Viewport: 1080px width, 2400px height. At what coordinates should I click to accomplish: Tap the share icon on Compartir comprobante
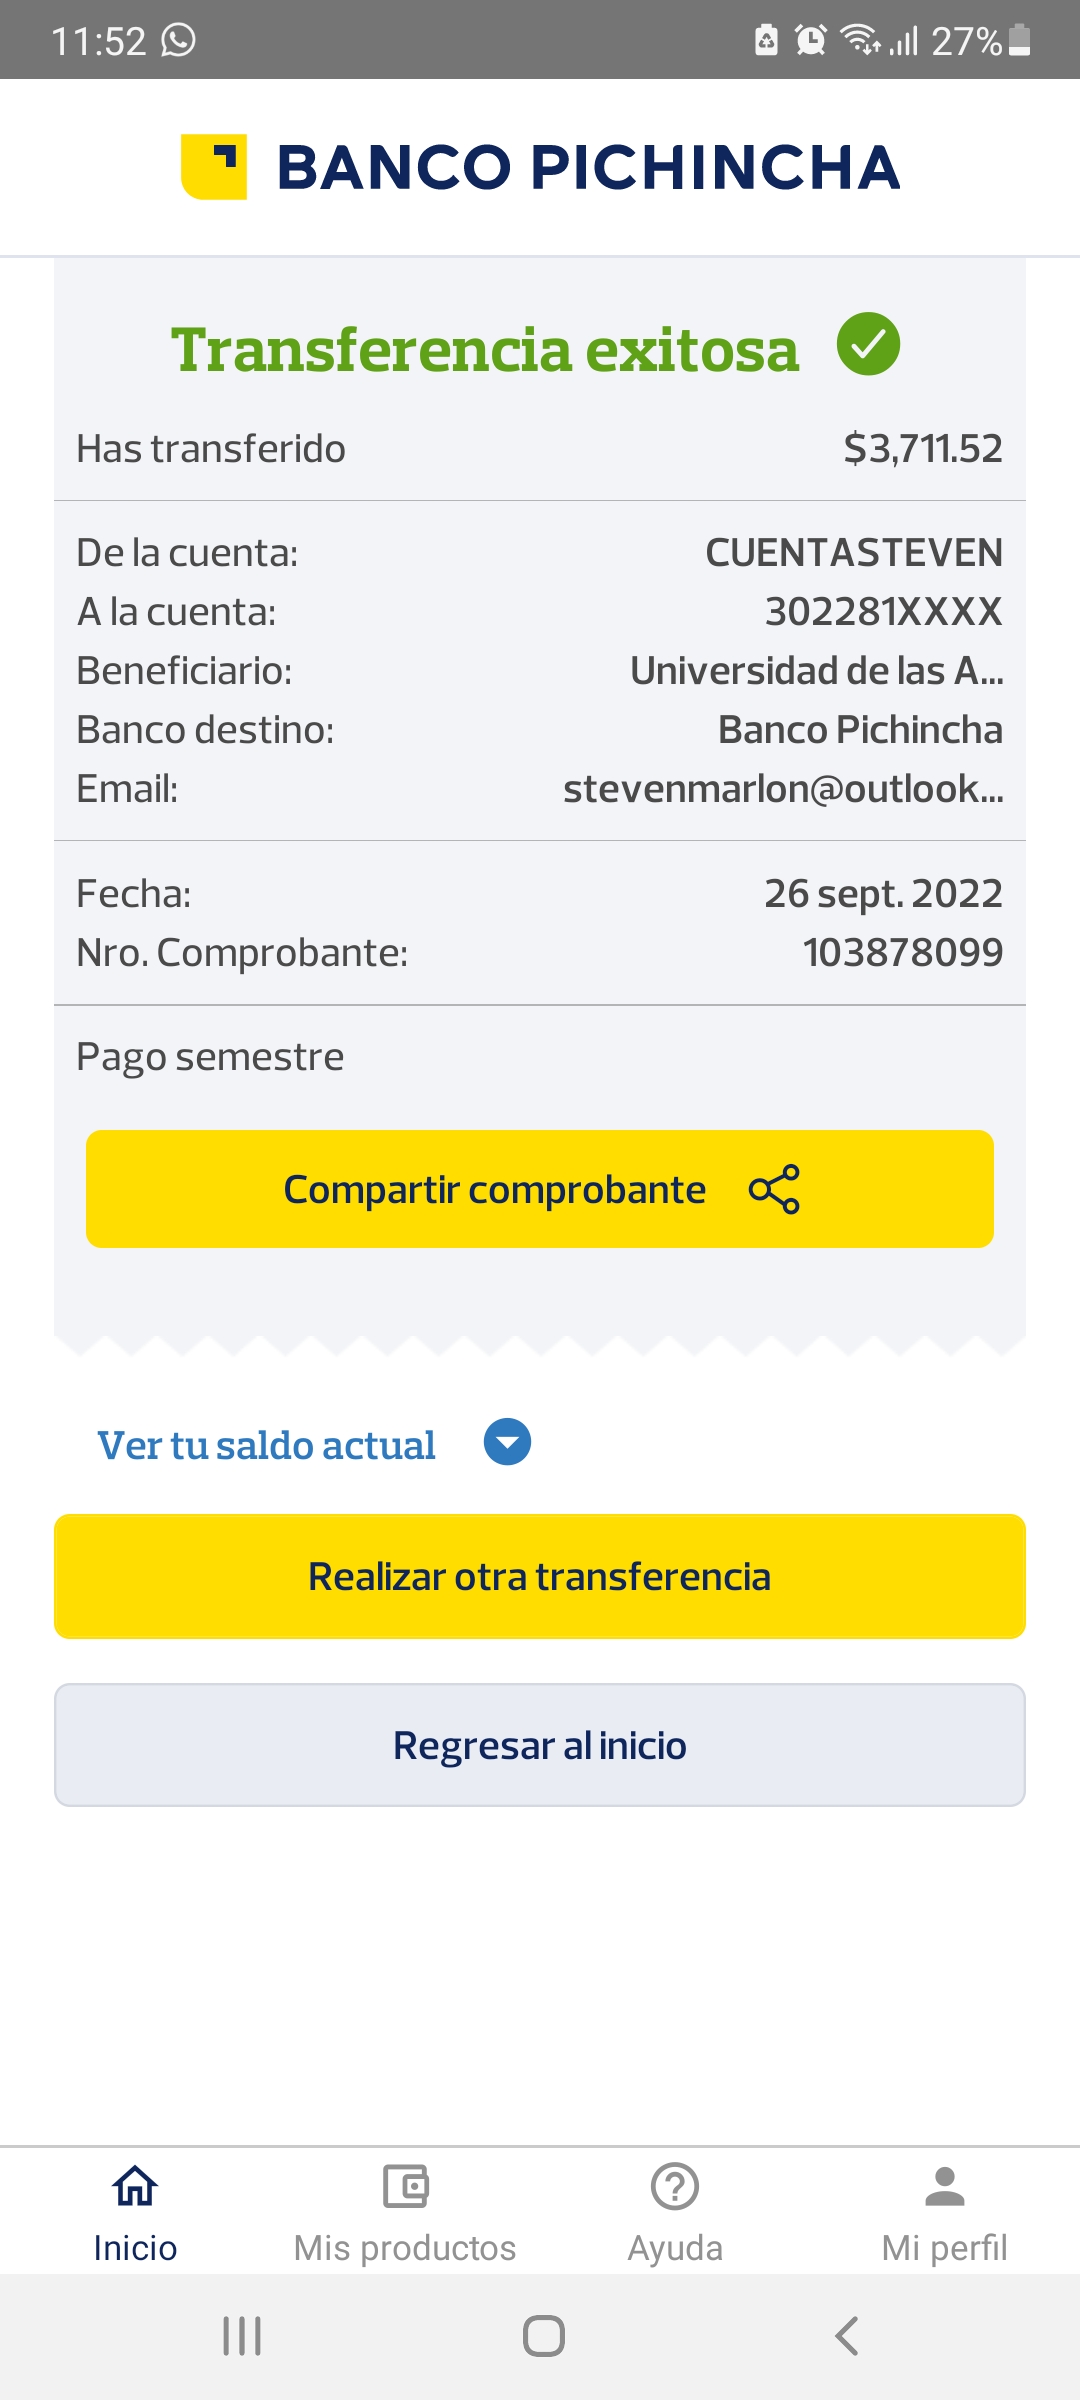click(774, 1189)
